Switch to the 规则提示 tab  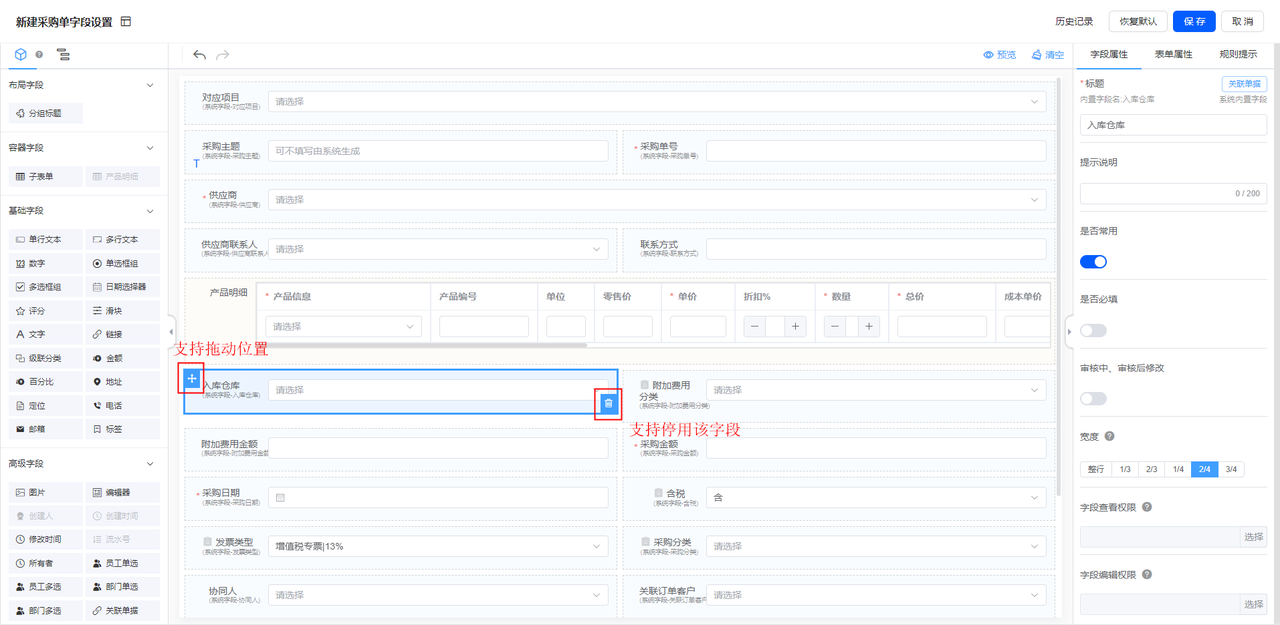click(x=1238, y=54)
